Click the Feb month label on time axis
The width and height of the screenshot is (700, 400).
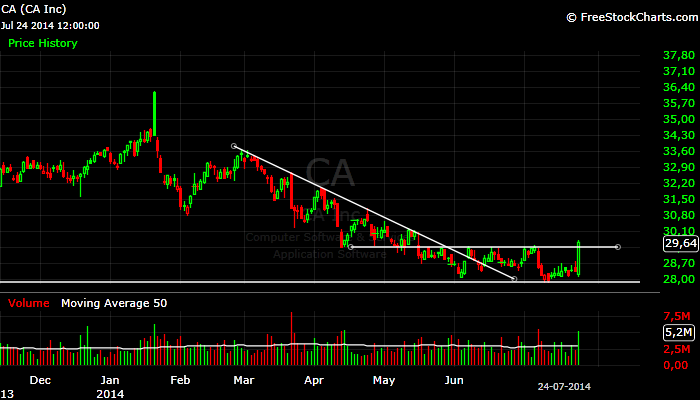pyautogui.click(x=180, y=380)
